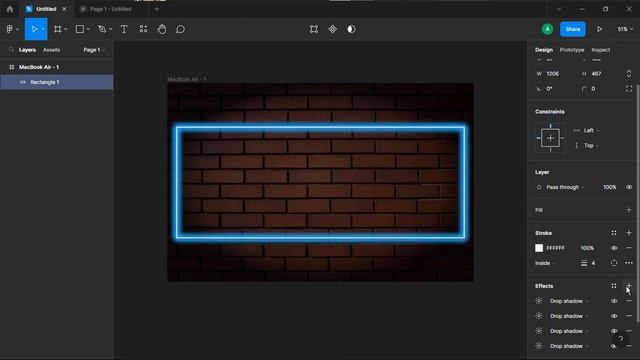
Task: Toggle layer visibility eye beside 100%
Action: (x=629, y=187)
